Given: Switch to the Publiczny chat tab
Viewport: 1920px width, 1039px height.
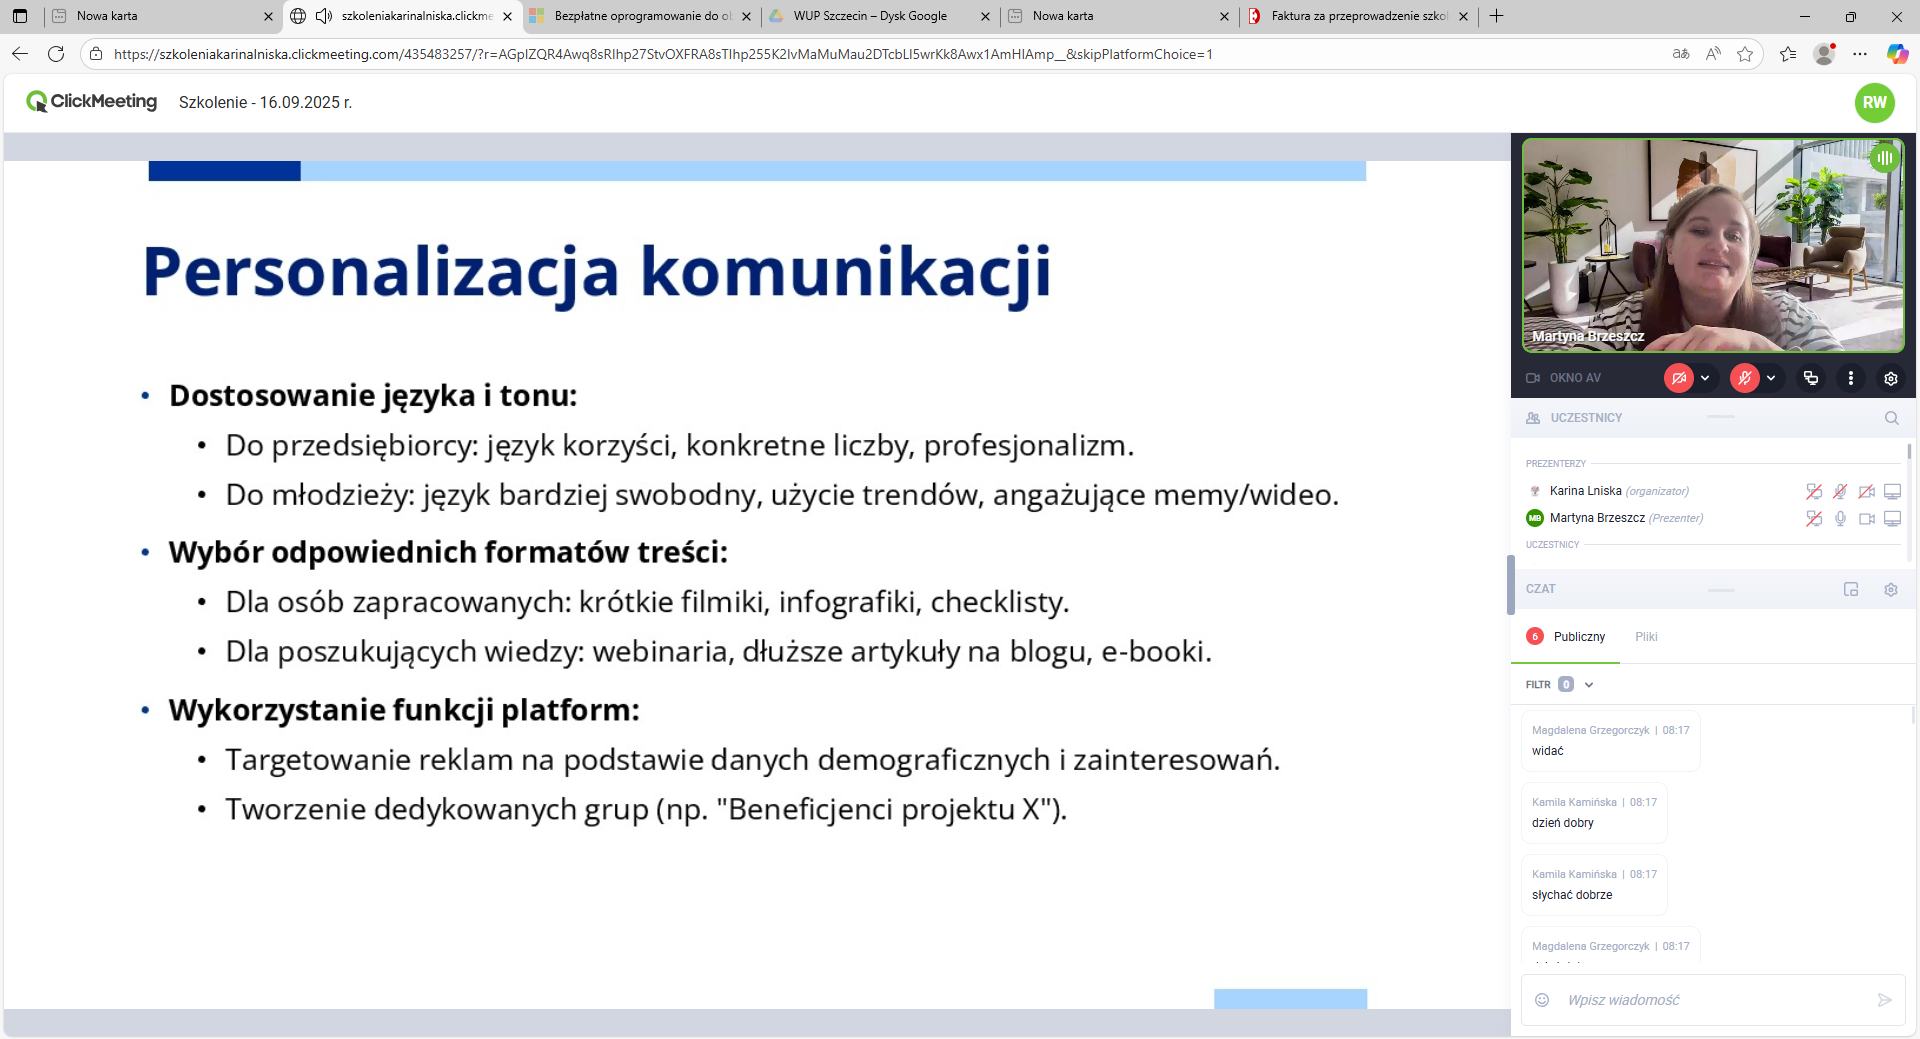Looking at the screenshot, I should (1566, 637).
